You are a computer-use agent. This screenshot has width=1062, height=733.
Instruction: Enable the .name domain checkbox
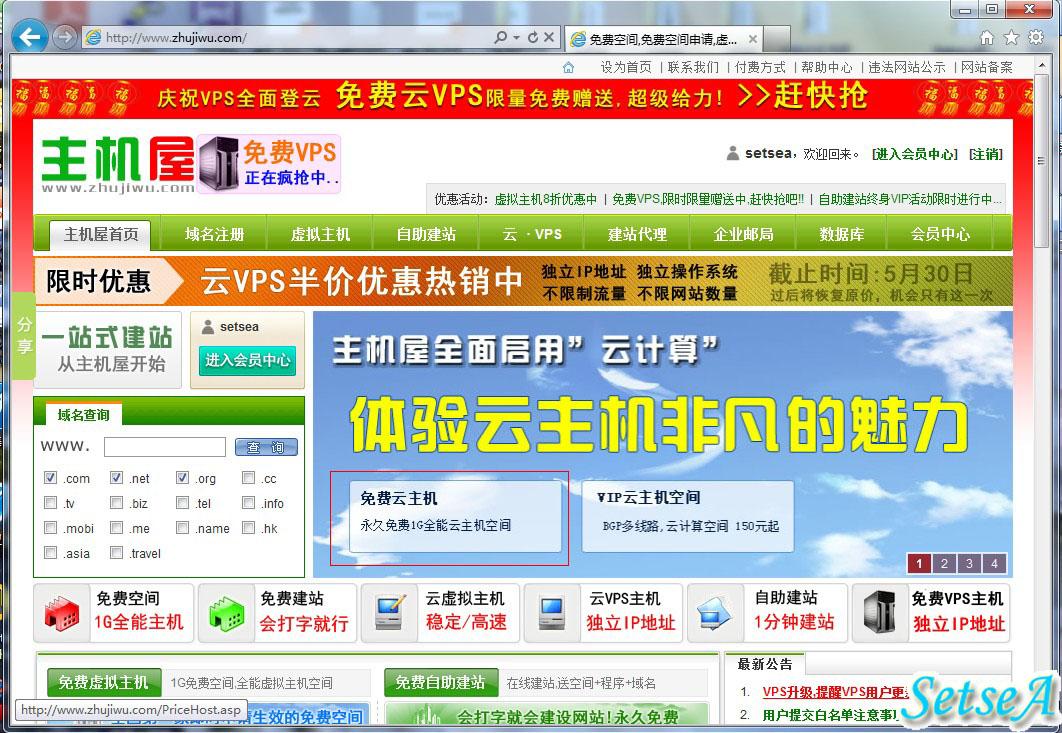tap(182, 527)
